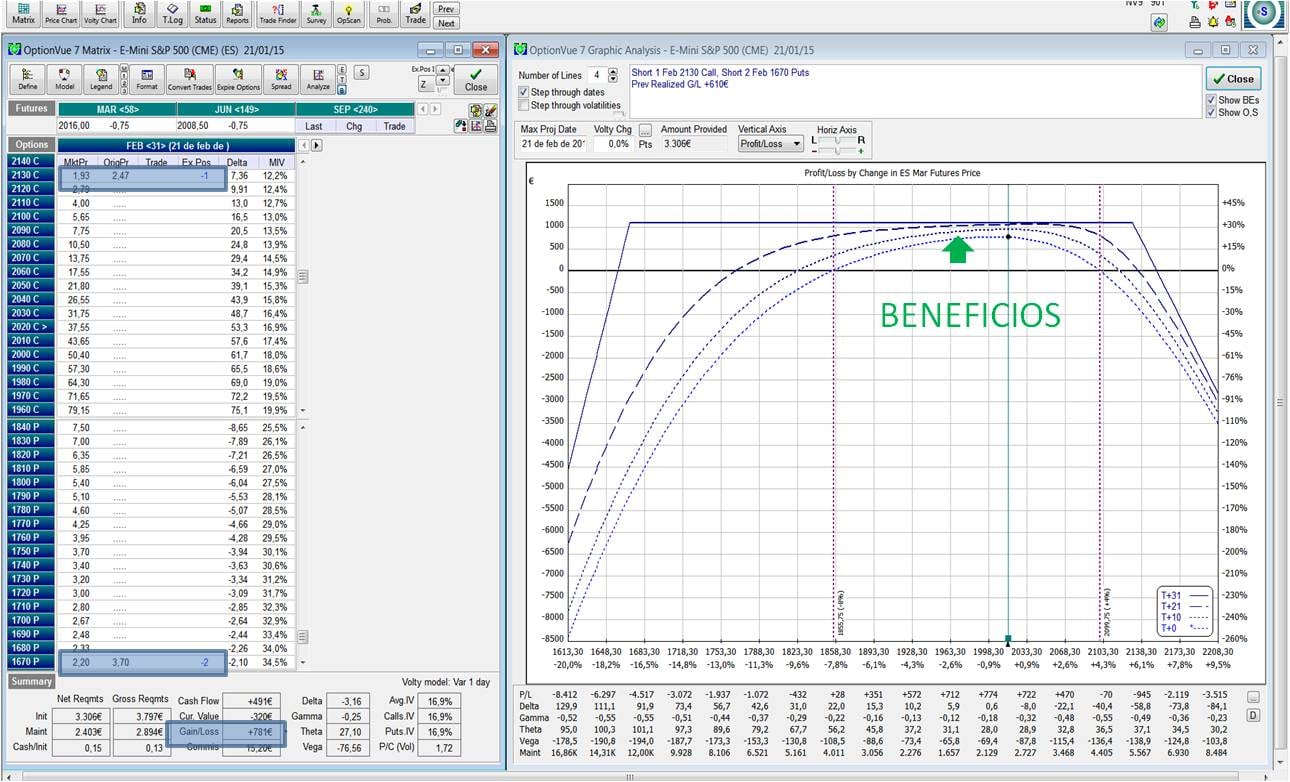Adjust the Horiz Axis L-R slider

838,140
